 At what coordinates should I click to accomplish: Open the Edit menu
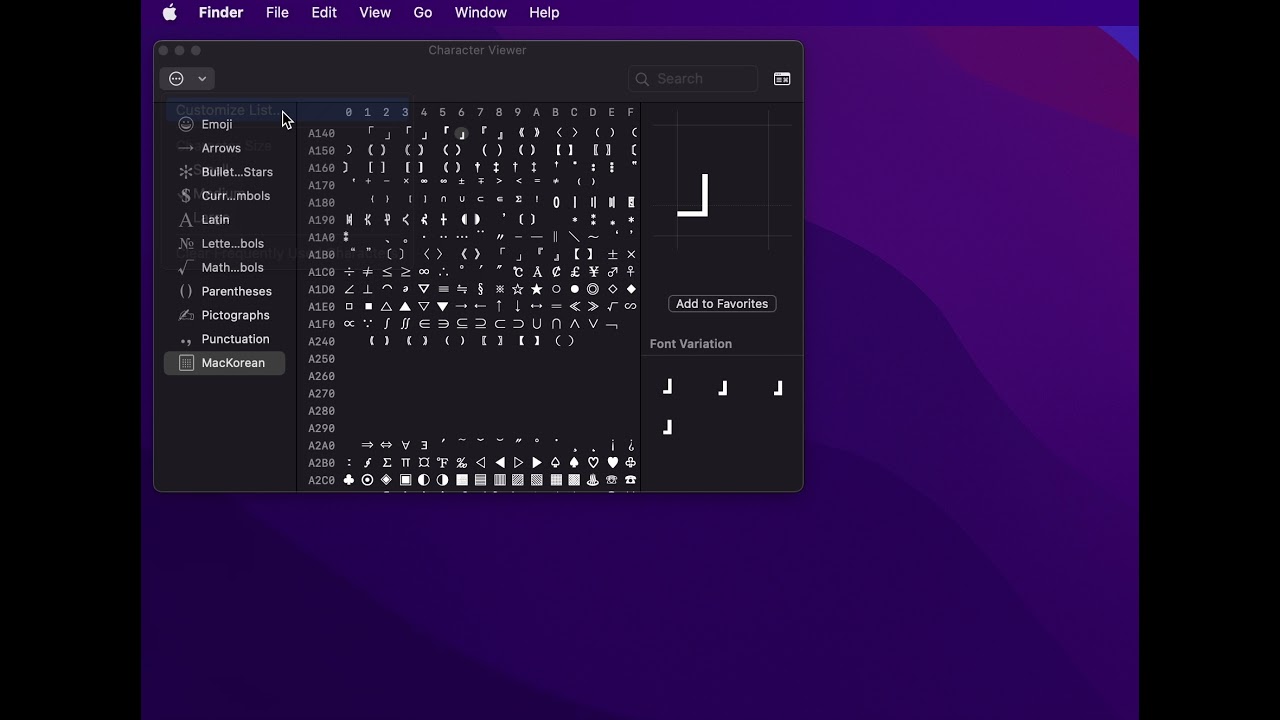[324, 13]
